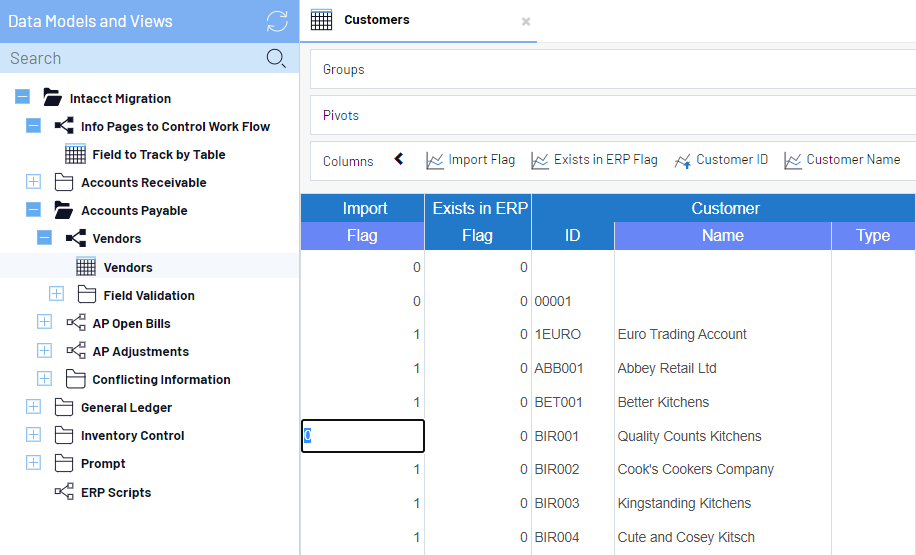Click the Customers tab table icon
916x555 pixels.
[x=321, y=20]
